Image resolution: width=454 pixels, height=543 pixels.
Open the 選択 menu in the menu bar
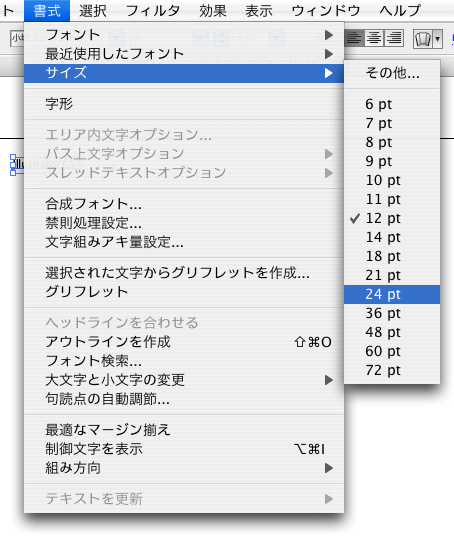point(92,11)
